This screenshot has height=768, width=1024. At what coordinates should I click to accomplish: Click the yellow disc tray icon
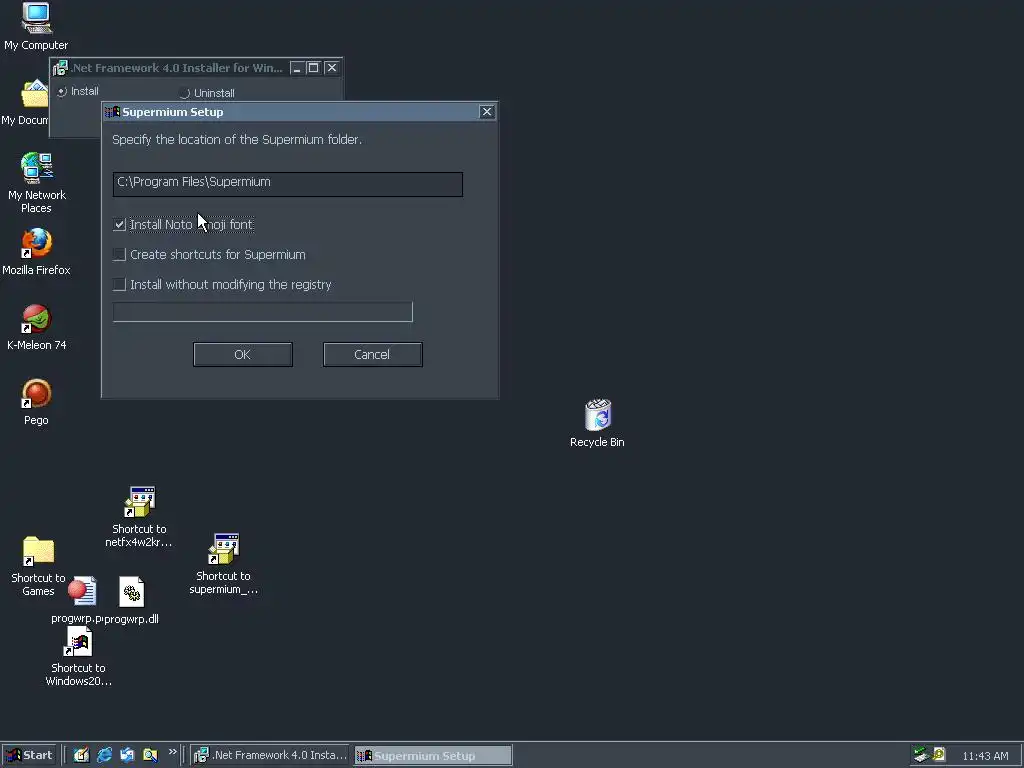tap(939, 754)
